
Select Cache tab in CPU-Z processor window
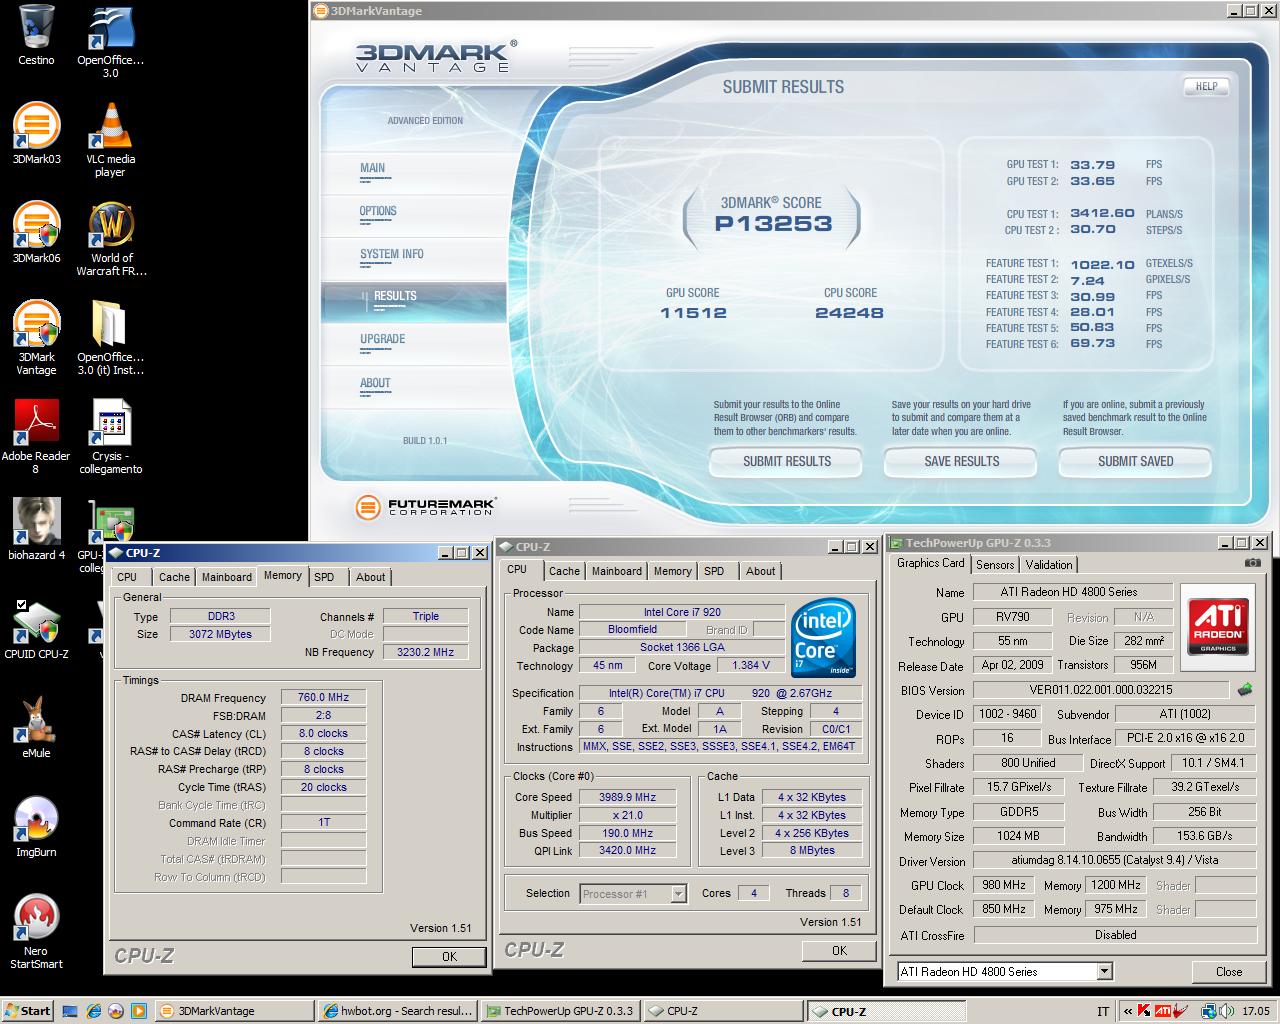pyautogui.click(x=564, y=571)
